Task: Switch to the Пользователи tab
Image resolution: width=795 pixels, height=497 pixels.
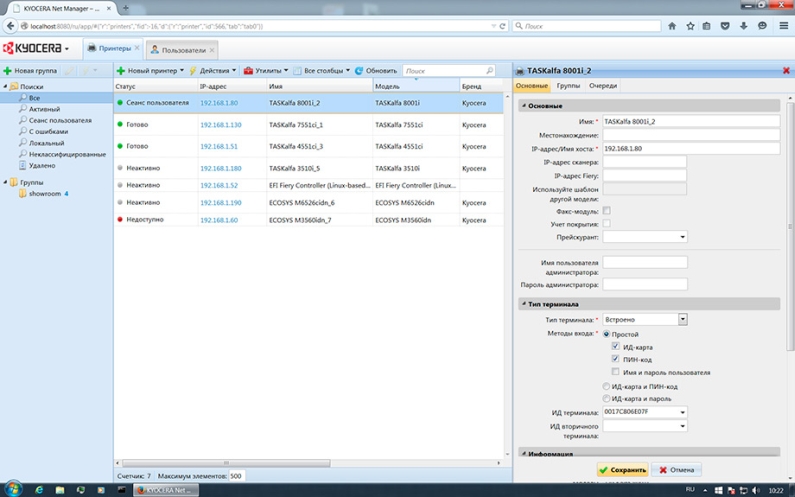Action: tap(182, 49)
